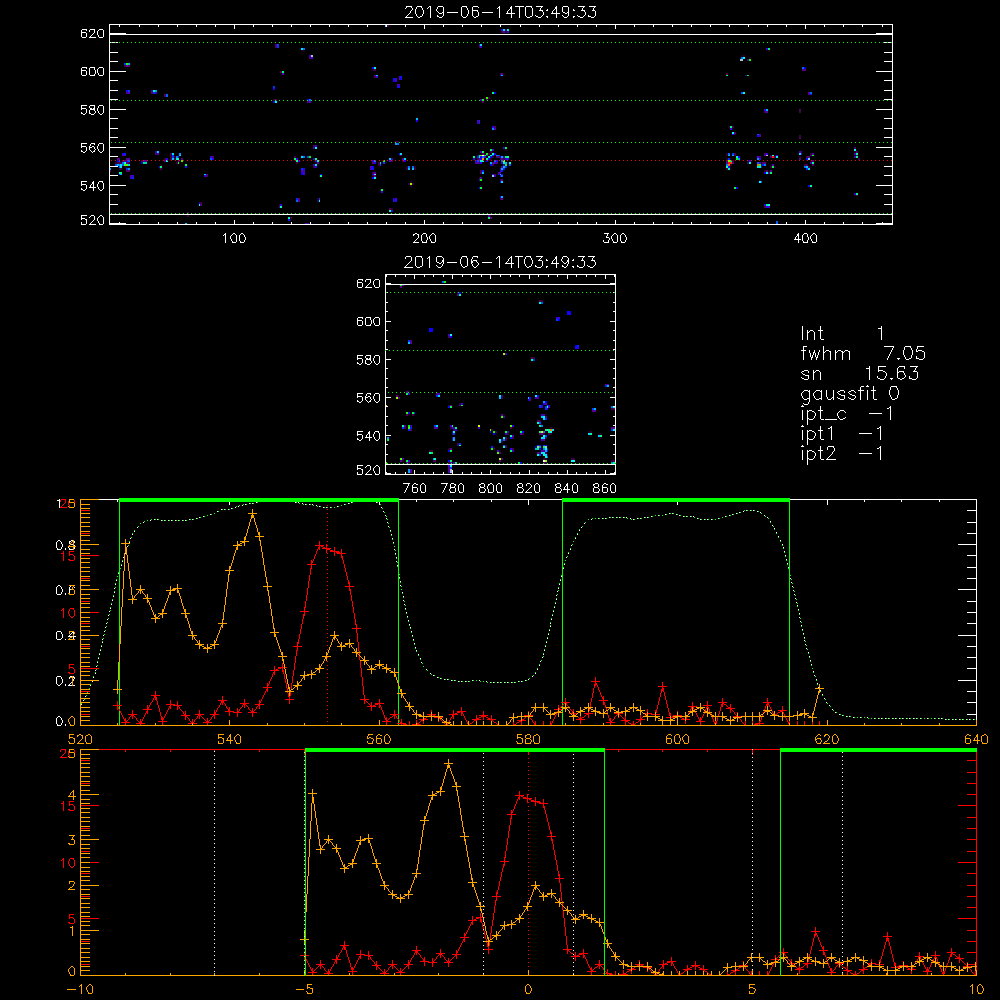Click x-axis label 800 on middle plot
This screenshot has width=1000, height=1000.
pos(490,489)
